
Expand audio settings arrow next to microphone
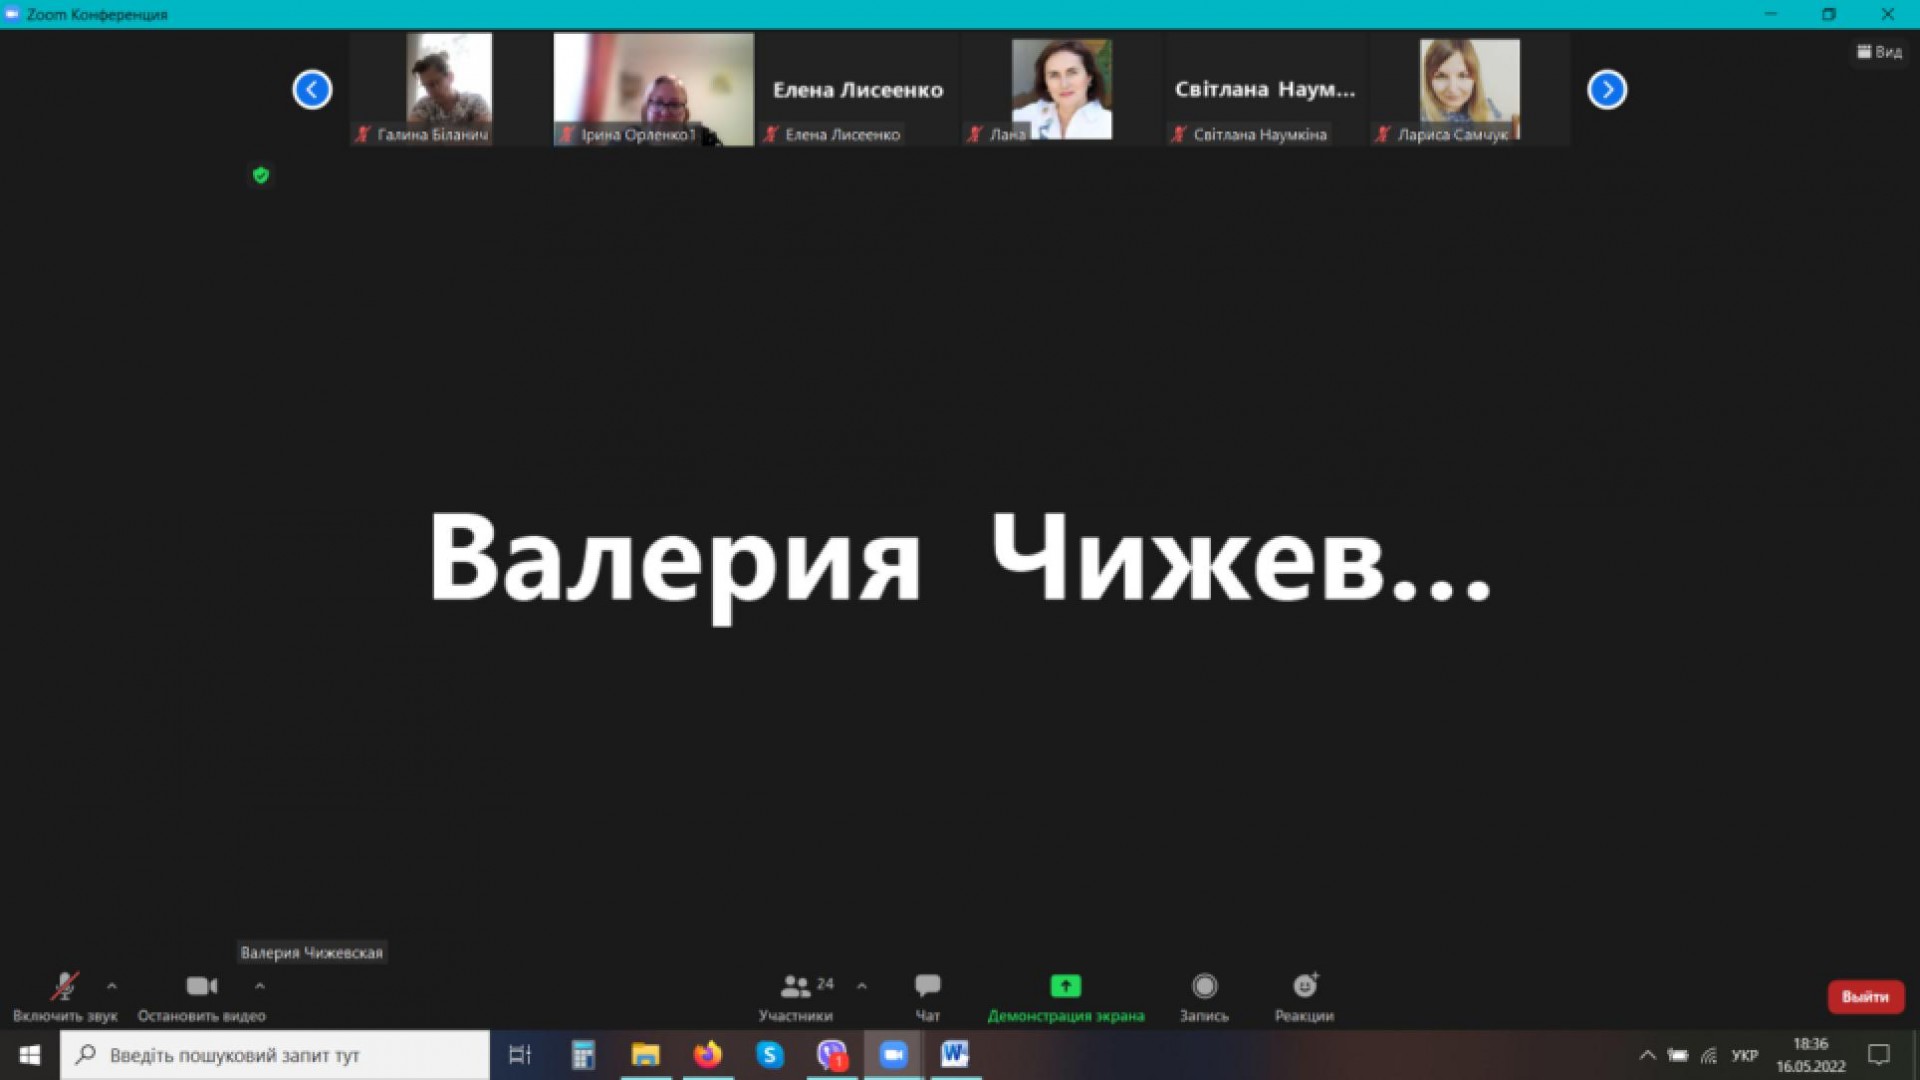112,986
